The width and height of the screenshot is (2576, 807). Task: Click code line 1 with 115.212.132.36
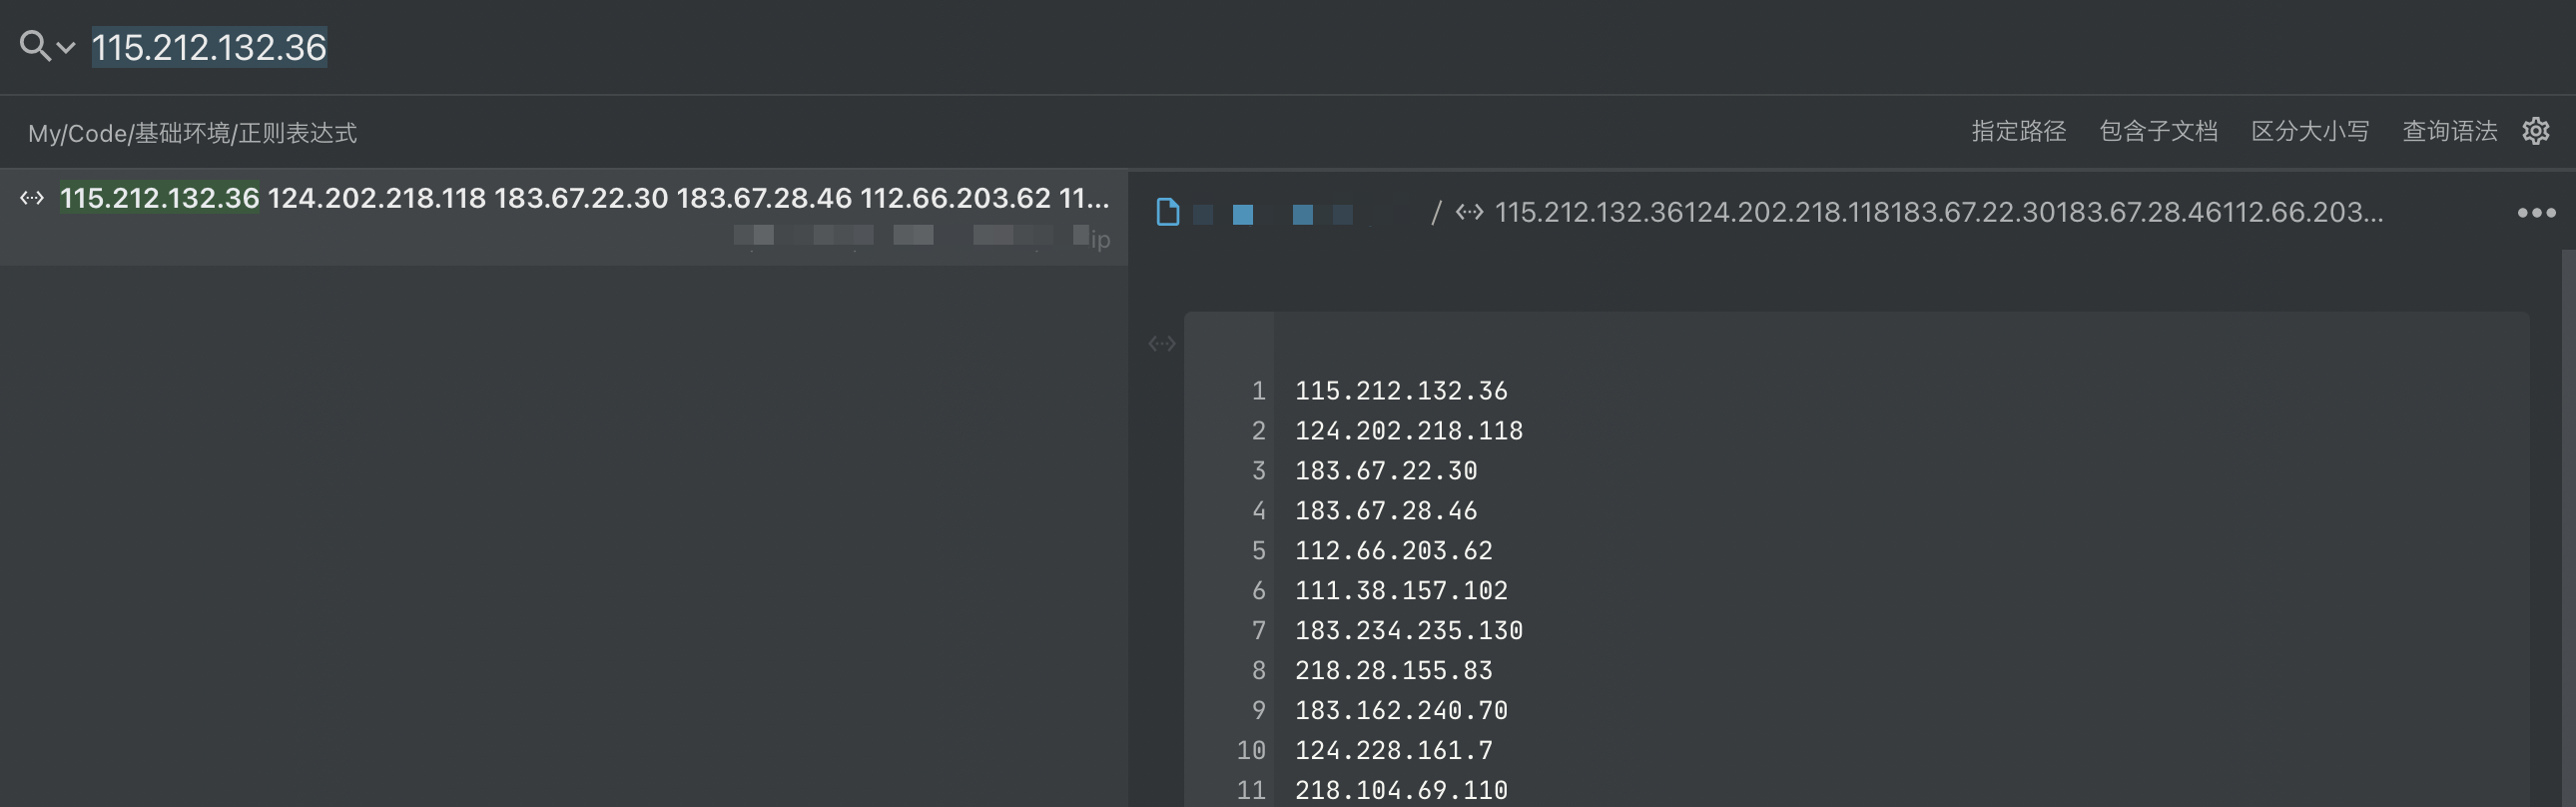coord(1401,390)
